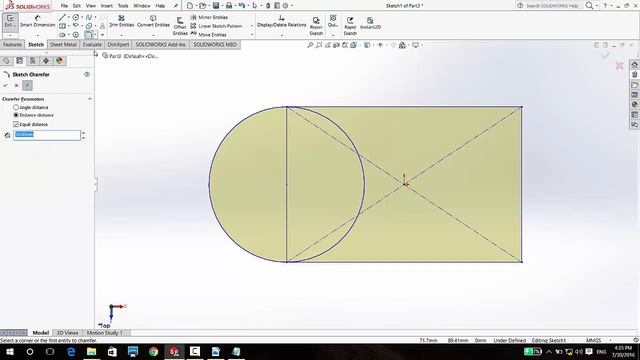Open the Search SOLIDWORKS Help dropdown
This screenshot has width=640, height=360.
[x=597, y=6]
